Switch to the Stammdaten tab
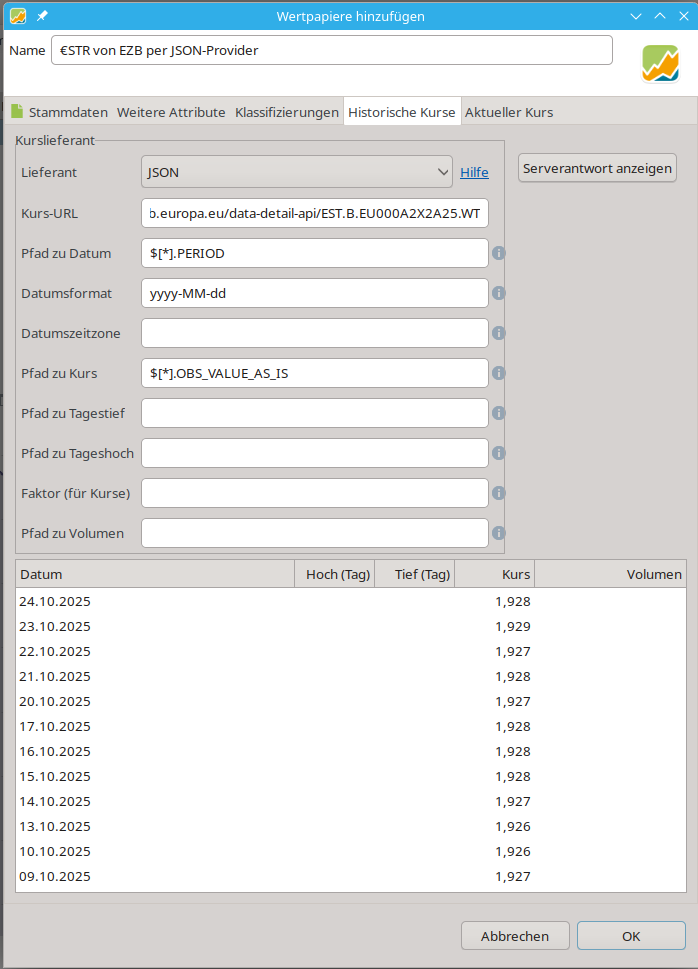The image size is (698, 969). click(x=60, y=112)
